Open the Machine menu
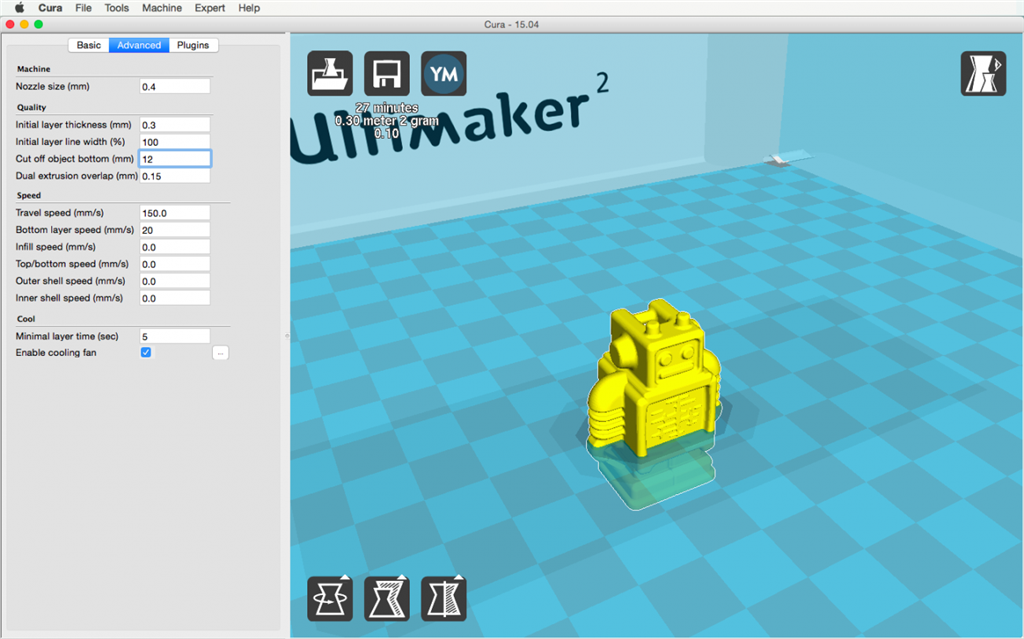 pos(162,8)
